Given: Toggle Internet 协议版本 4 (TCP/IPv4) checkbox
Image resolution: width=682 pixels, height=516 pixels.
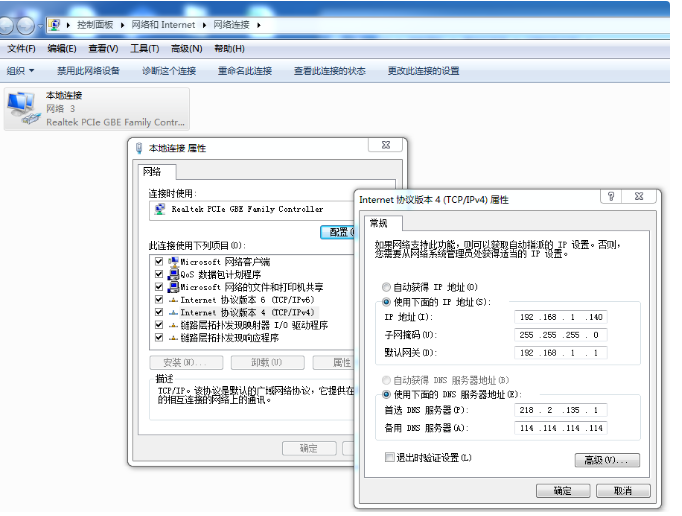Looking at the screenshot, I should 158,312.
